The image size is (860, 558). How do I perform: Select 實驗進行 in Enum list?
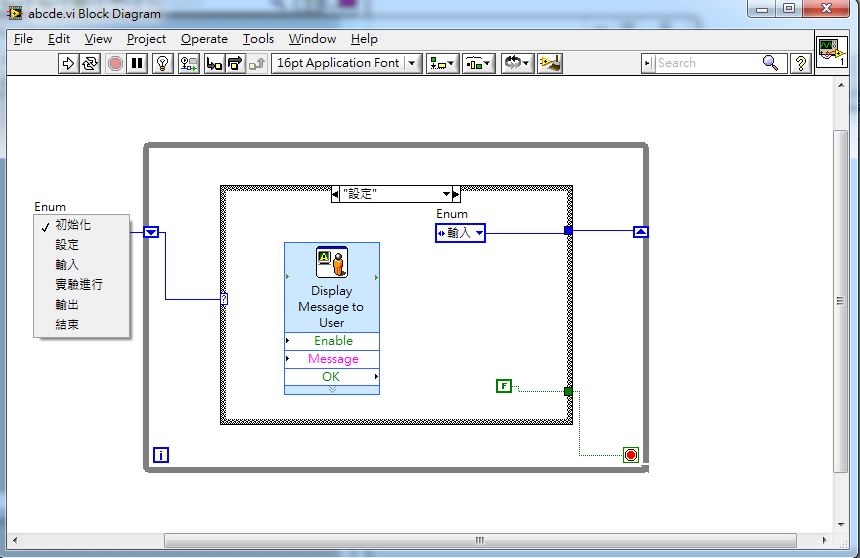(82, 284)
